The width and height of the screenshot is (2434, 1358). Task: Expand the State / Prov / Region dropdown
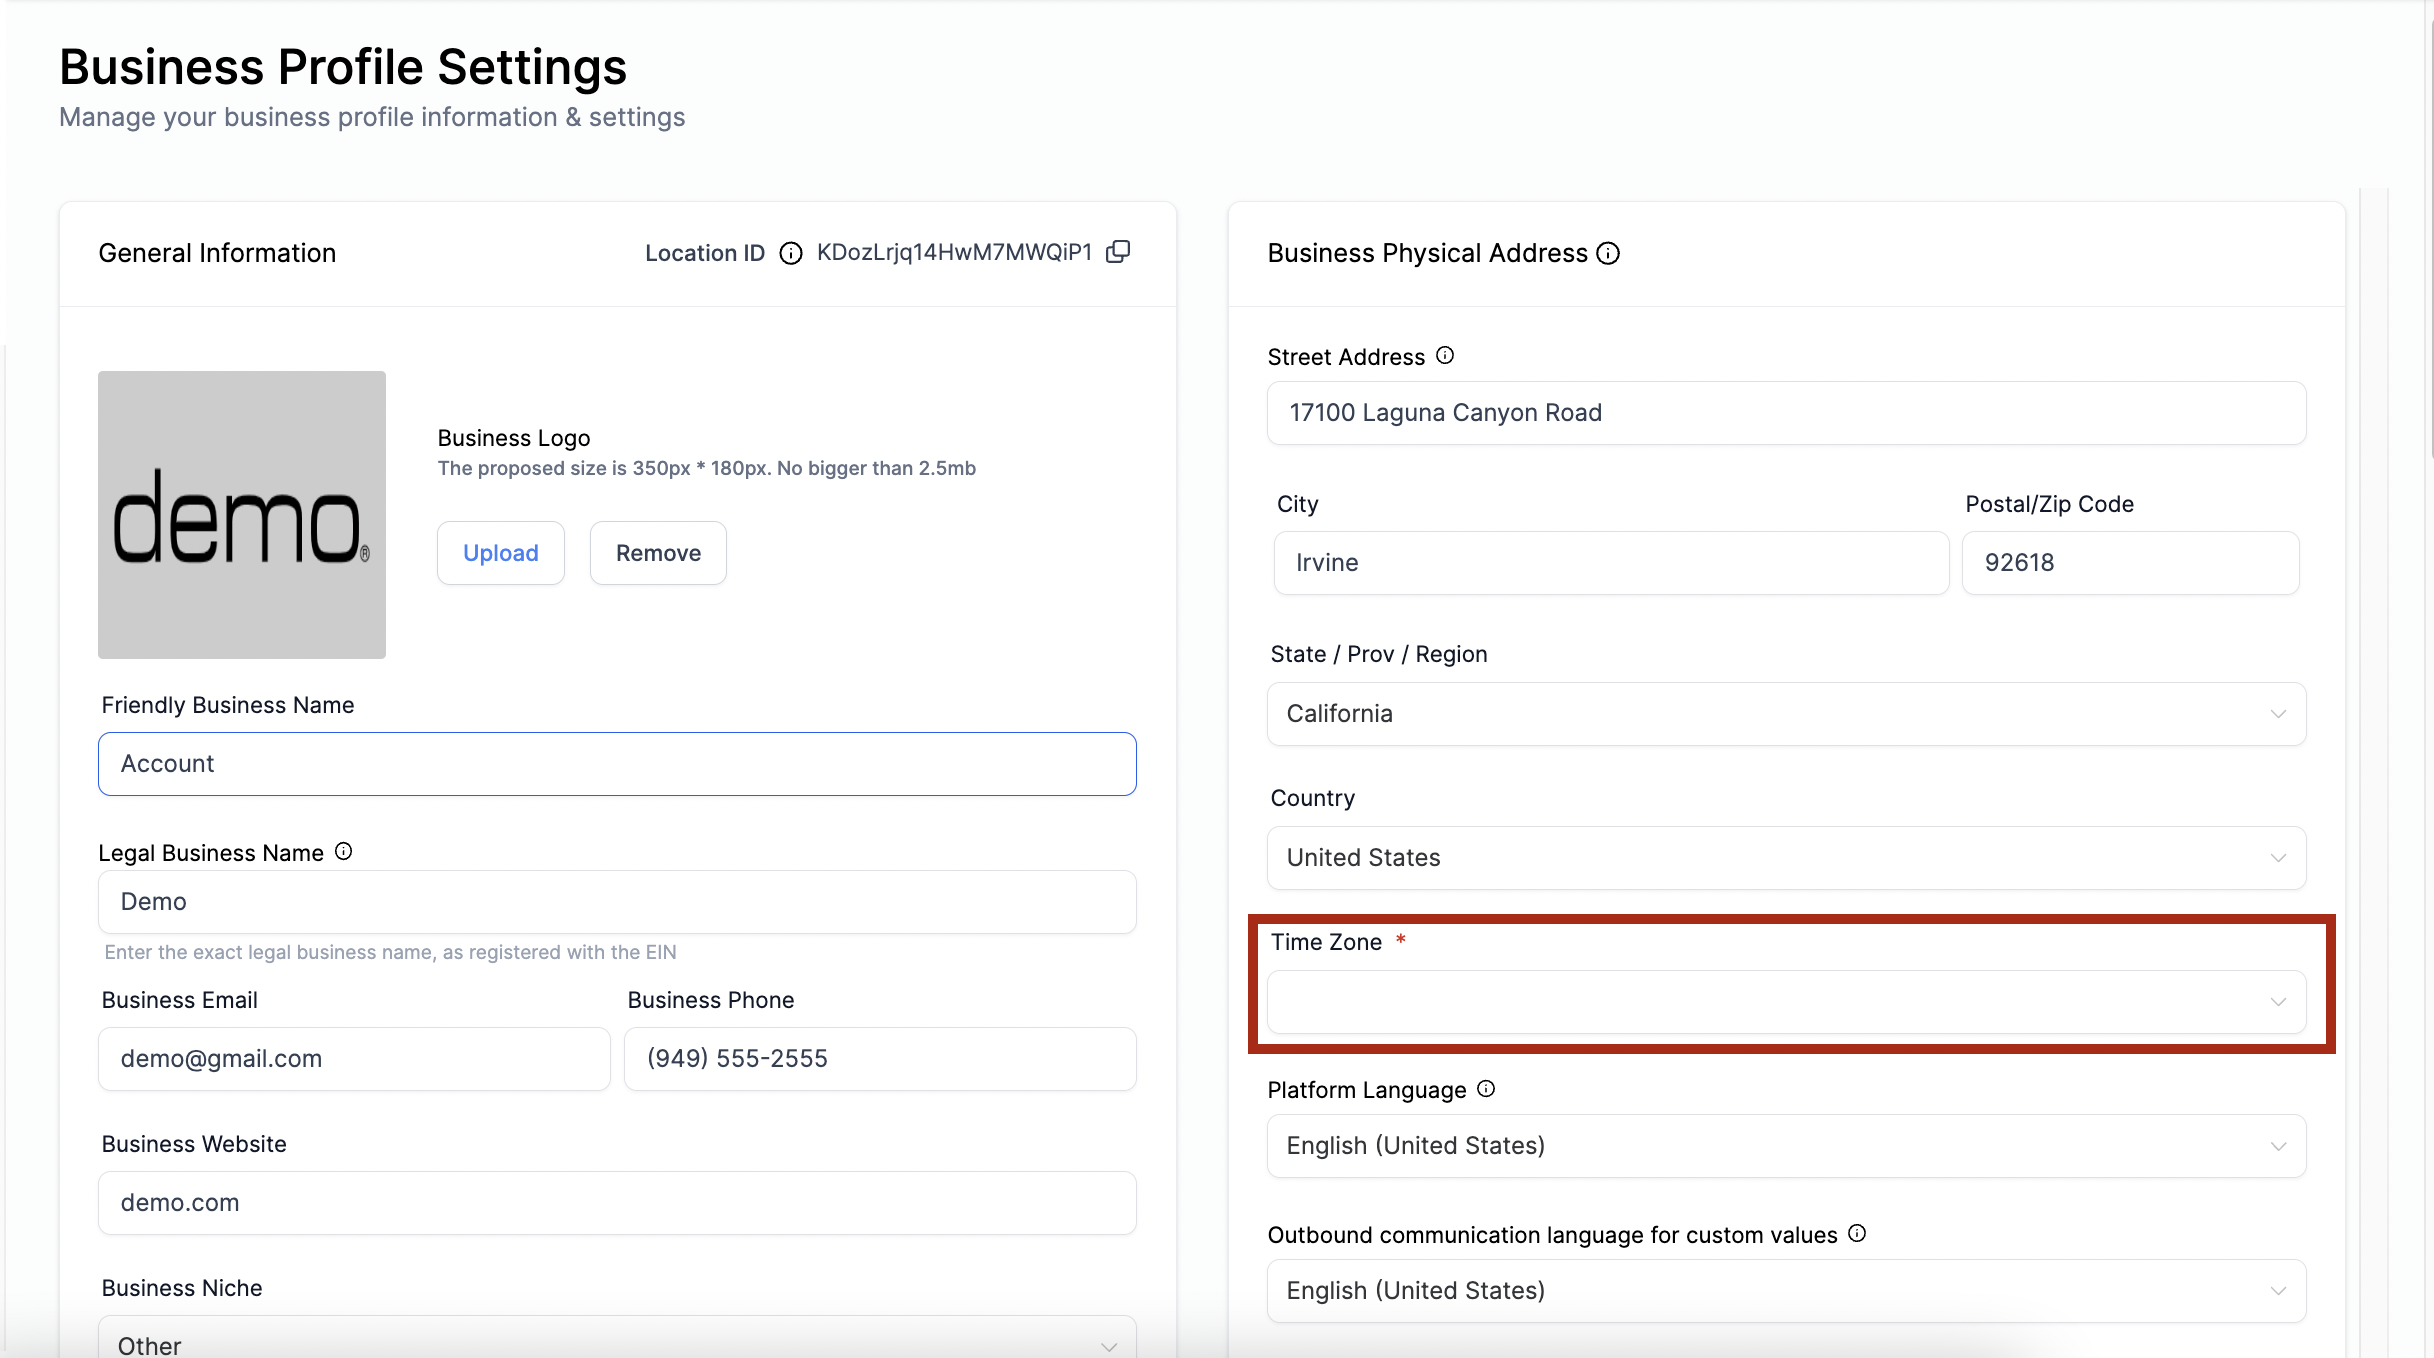point(1786,714)
